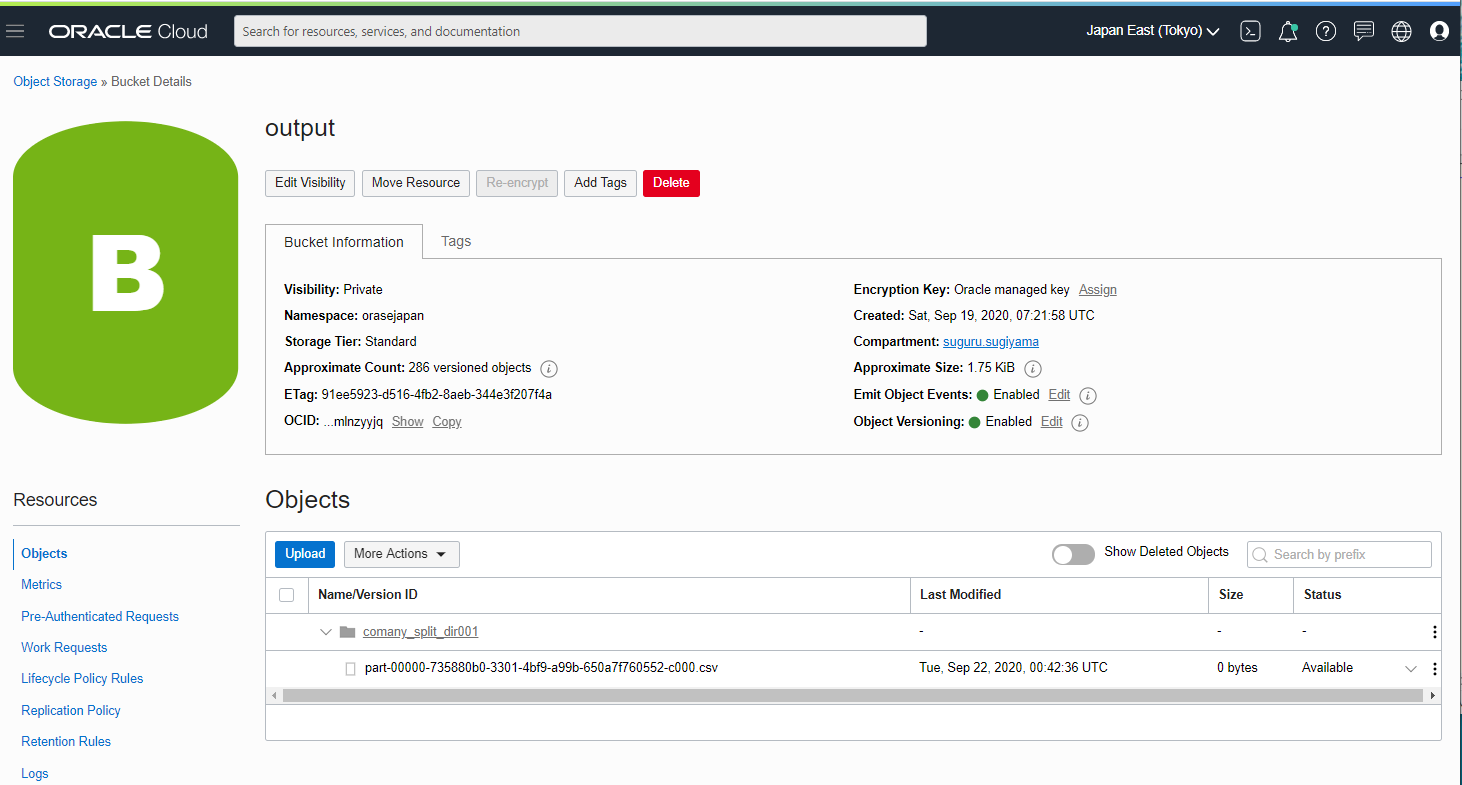Open the Cloud Shell icon
This screenshot has height=785, width=1462.
pyautogui.click(x=1250, y=31)
